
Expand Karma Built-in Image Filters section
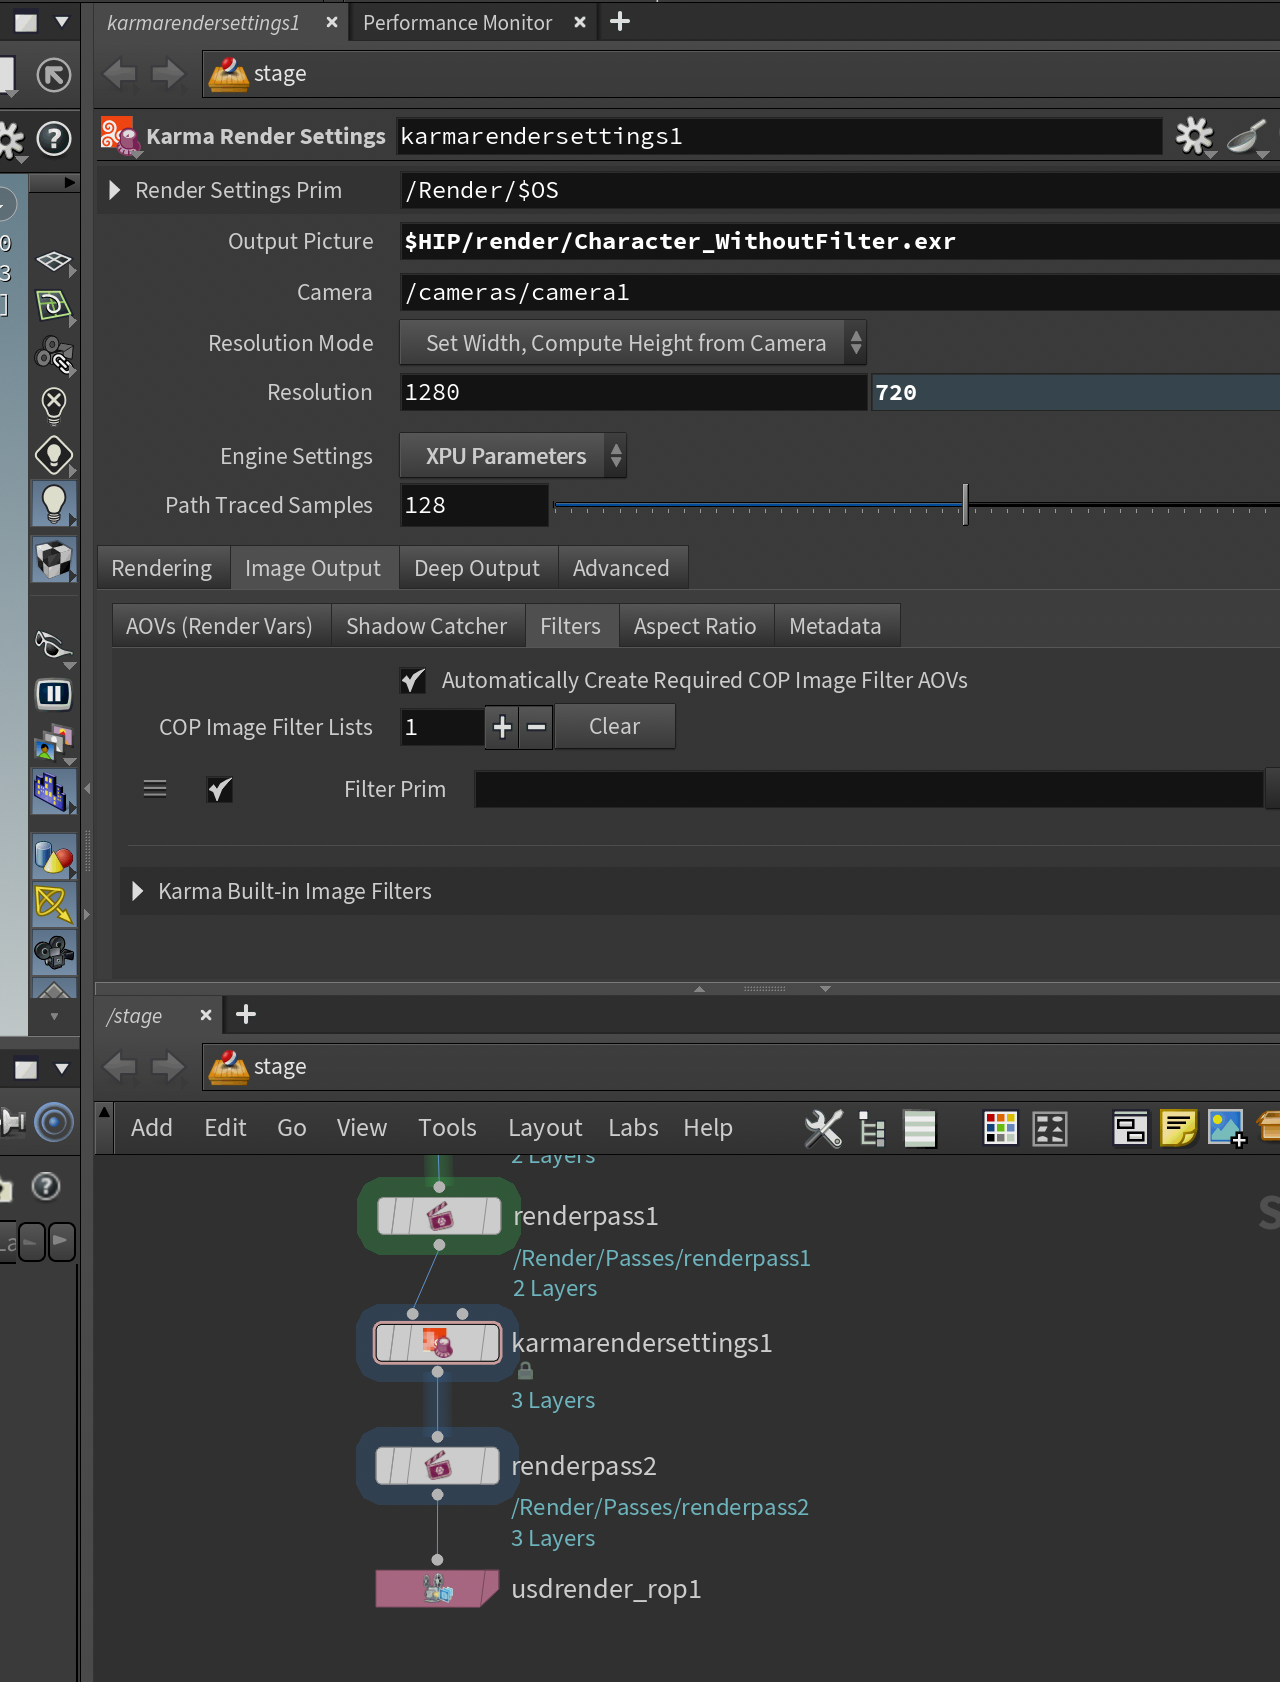[x=138, y=891]
